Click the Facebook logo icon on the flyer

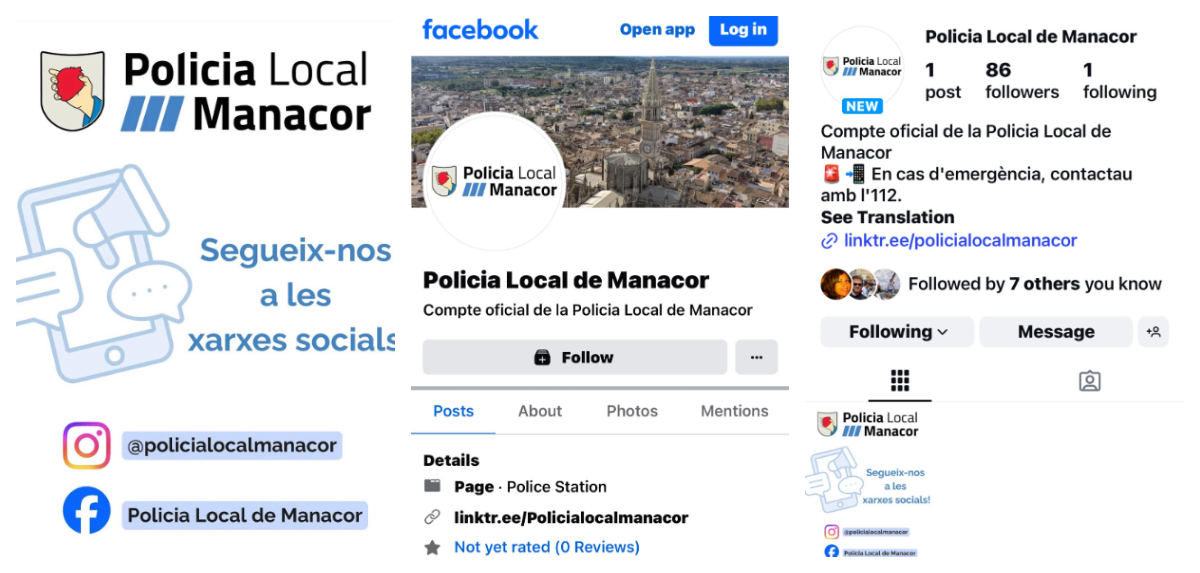pos(86,510)
